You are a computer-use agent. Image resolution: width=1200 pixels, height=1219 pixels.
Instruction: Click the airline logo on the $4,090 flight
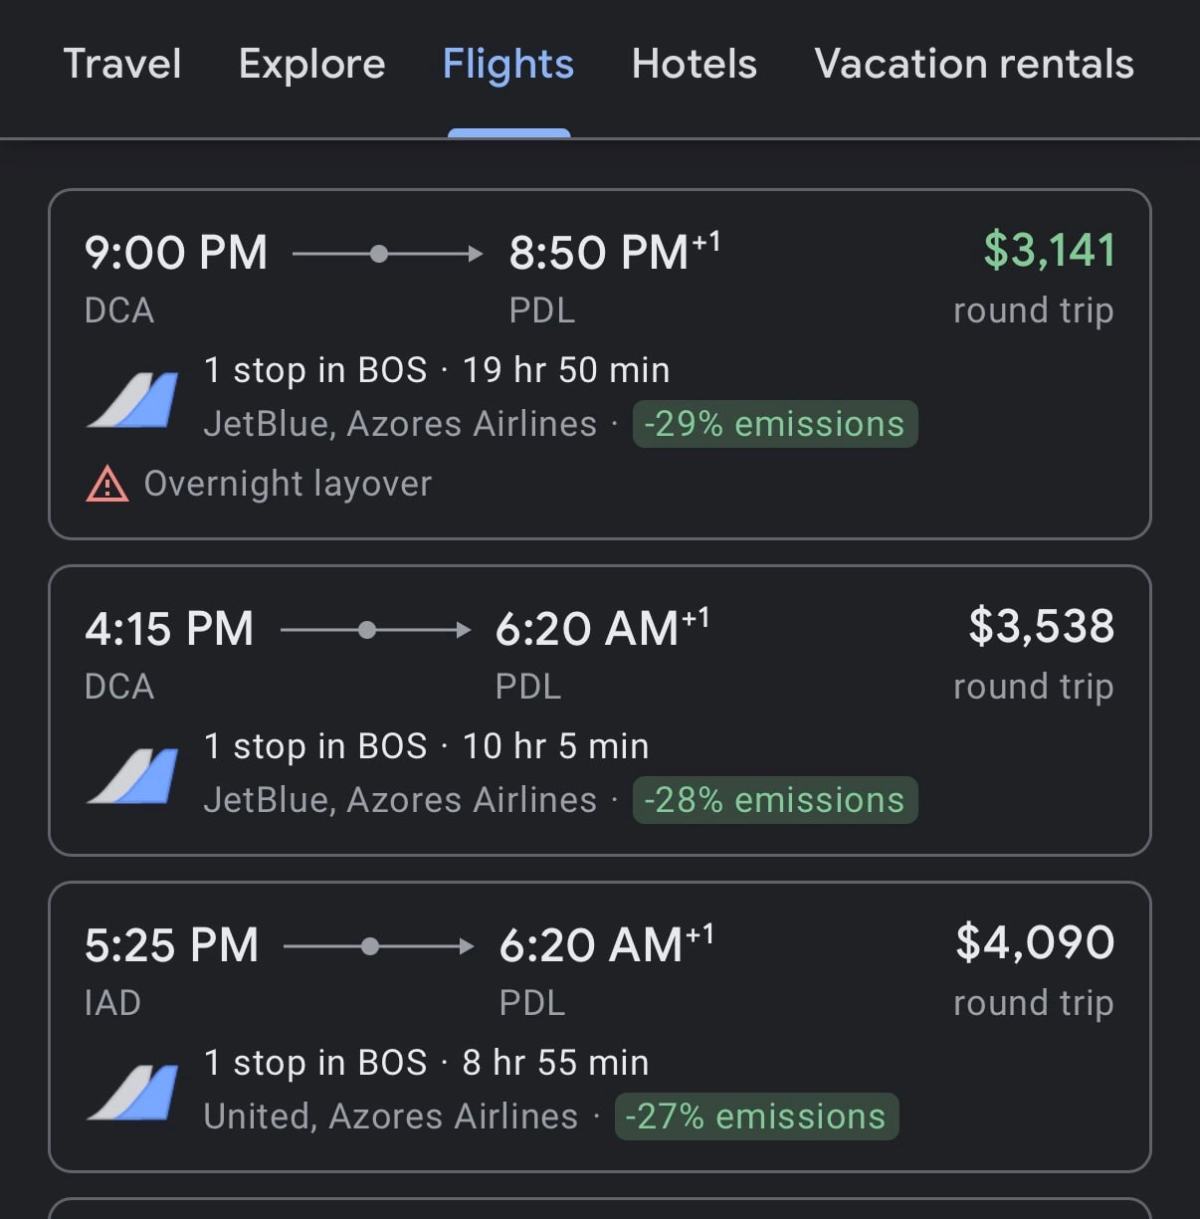(x=133, y=1091)
